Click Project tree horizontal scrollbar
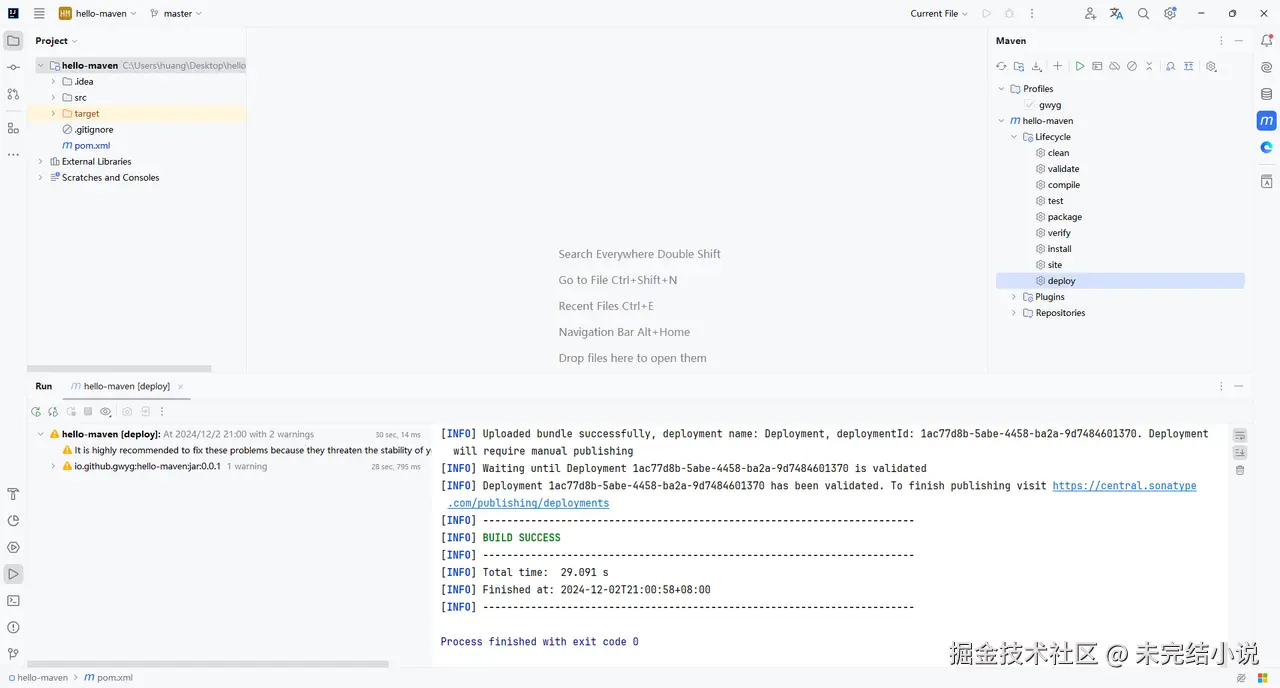Image resolution: width=1280 pixels, height=688 pixels. coord(120,369)
